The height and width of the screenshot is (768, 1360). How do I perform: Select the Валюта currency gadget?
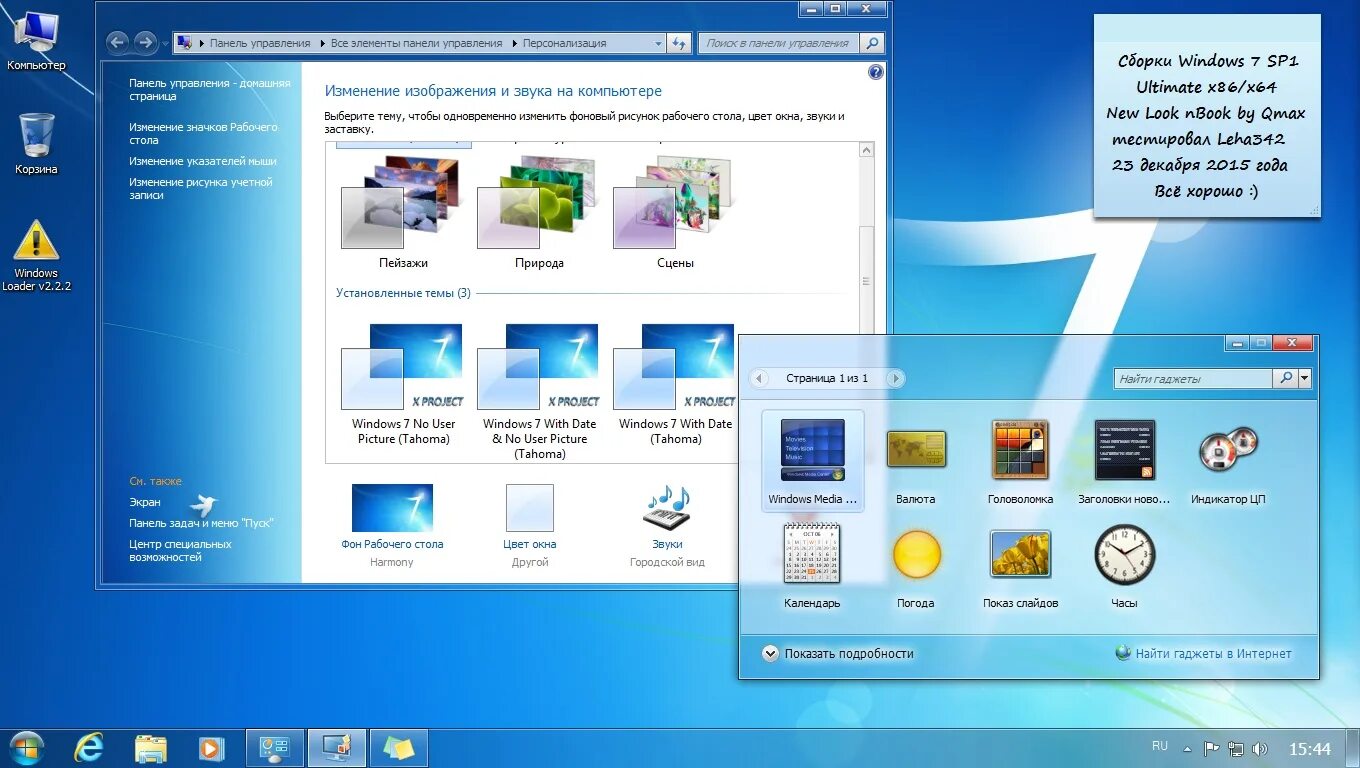pyautogui.click(x=915, y=461)
